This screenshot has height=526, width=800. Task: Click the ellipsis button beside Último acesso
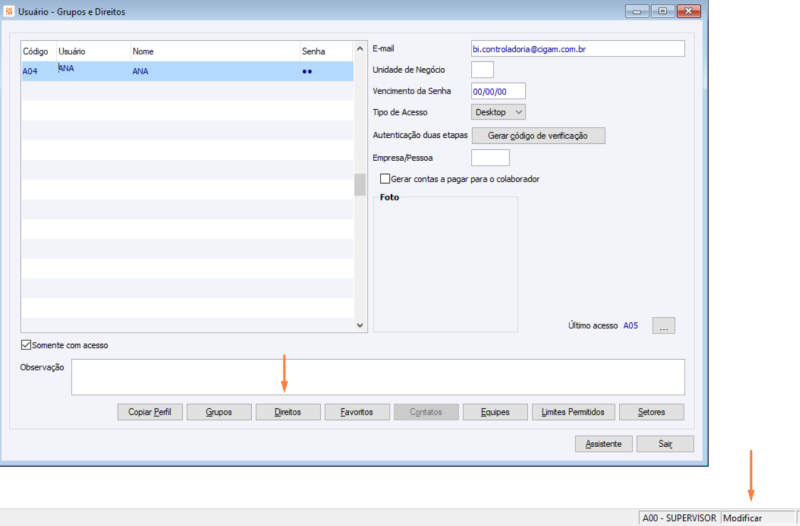[x=663, y=325]
